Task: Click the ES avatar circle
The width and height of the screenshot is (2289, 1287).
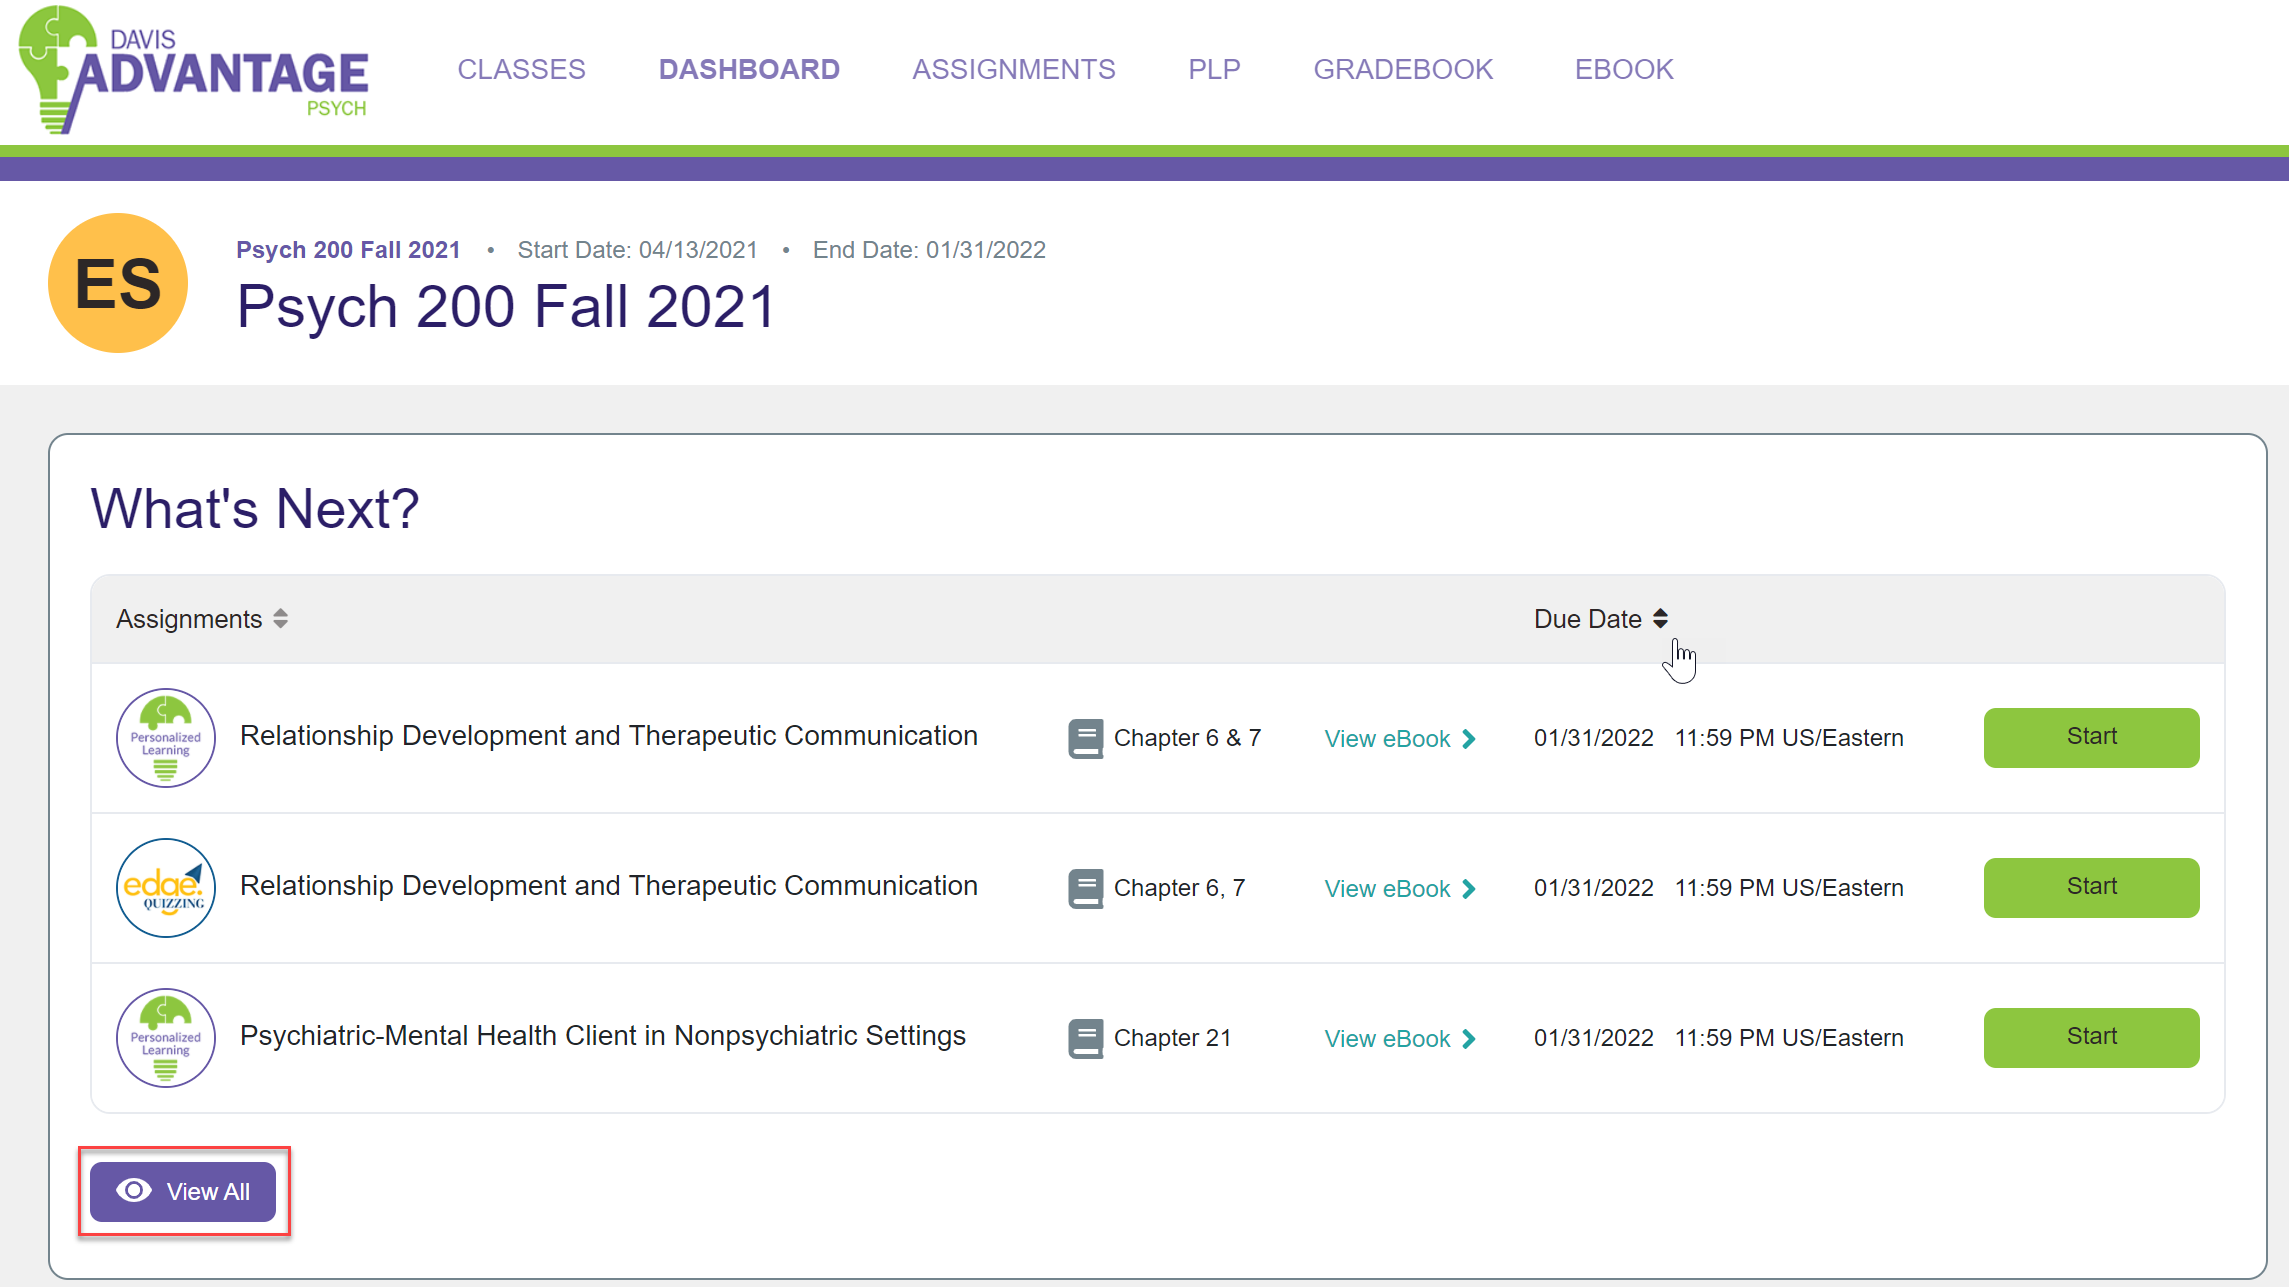Action: coord(118,283)
